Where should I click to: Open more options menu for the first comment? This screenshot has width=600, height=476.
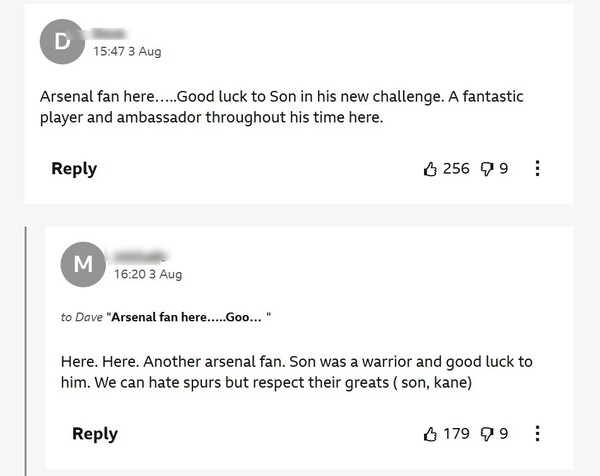tap(538, 169)
